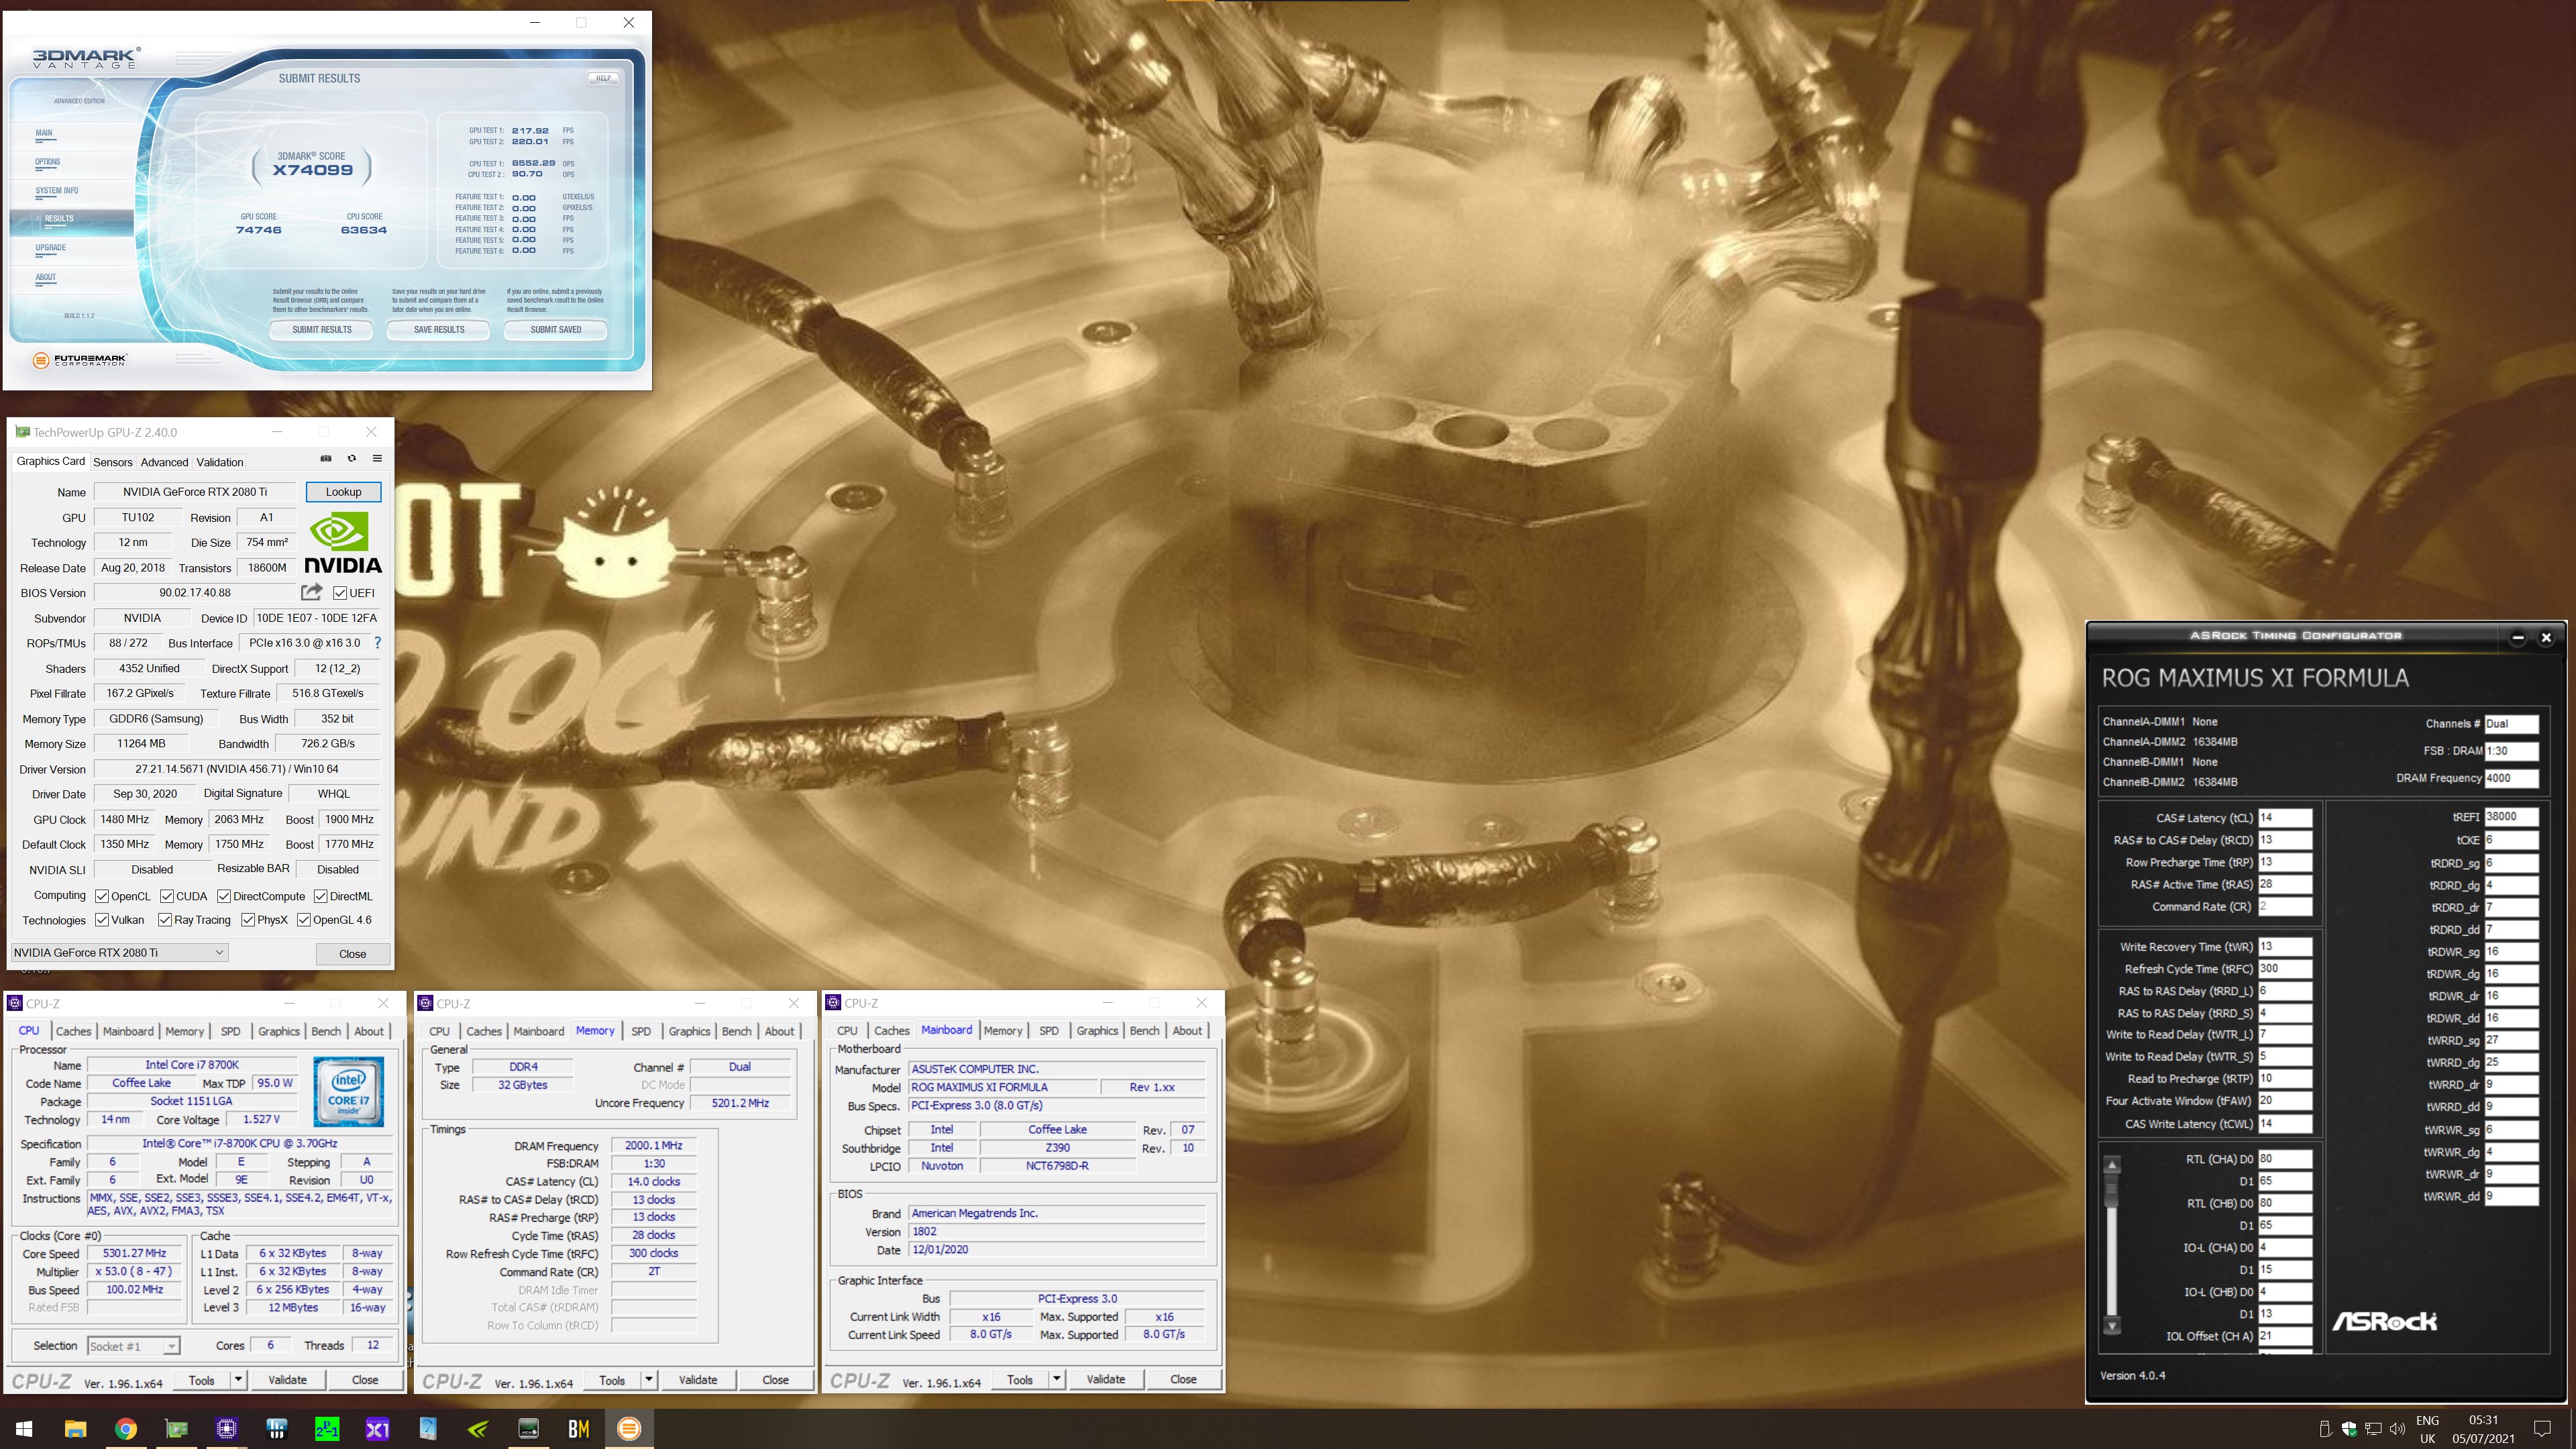2576x1449 pixels.
Task: Toggle the Vulkan checkbox
Action: [x=101, y=920]
